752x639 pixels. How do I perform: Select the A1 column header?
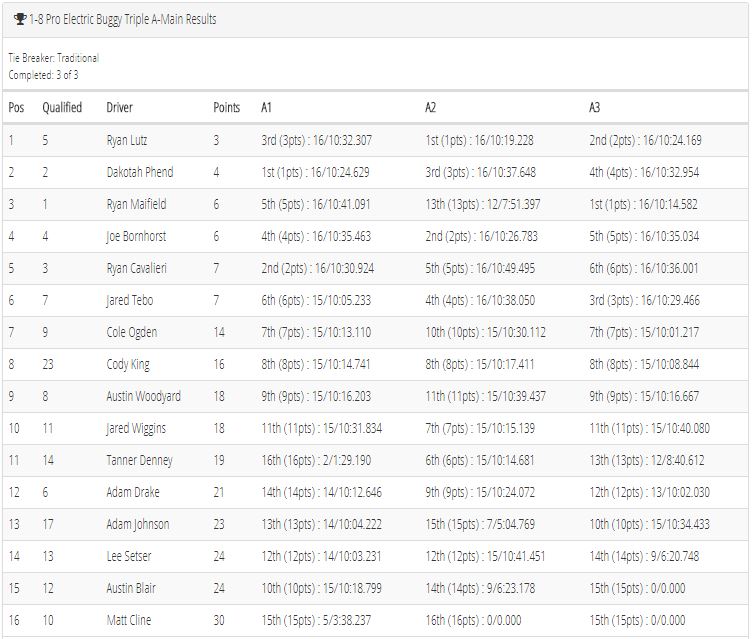[x=266, y=107]
